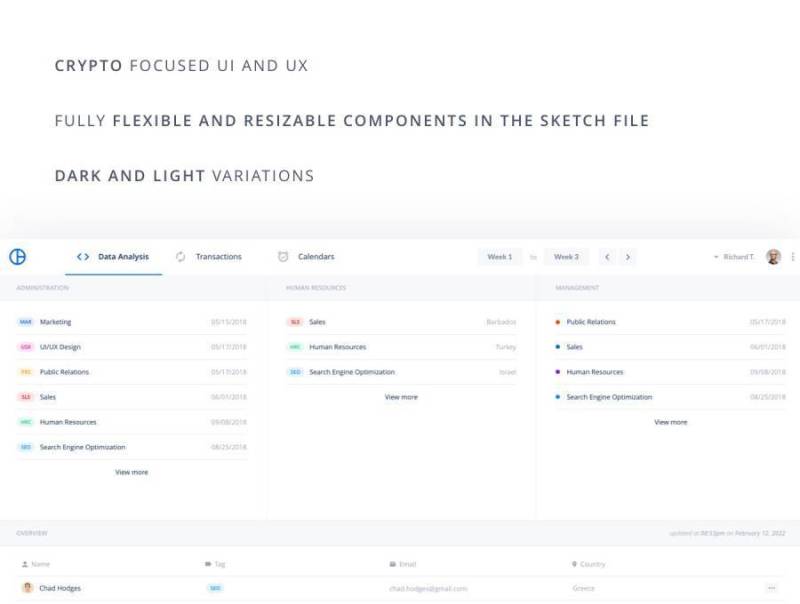Click the SEO tag in Chad Hodges row
The height and width of the screenshot is (604, 800).
215,588
